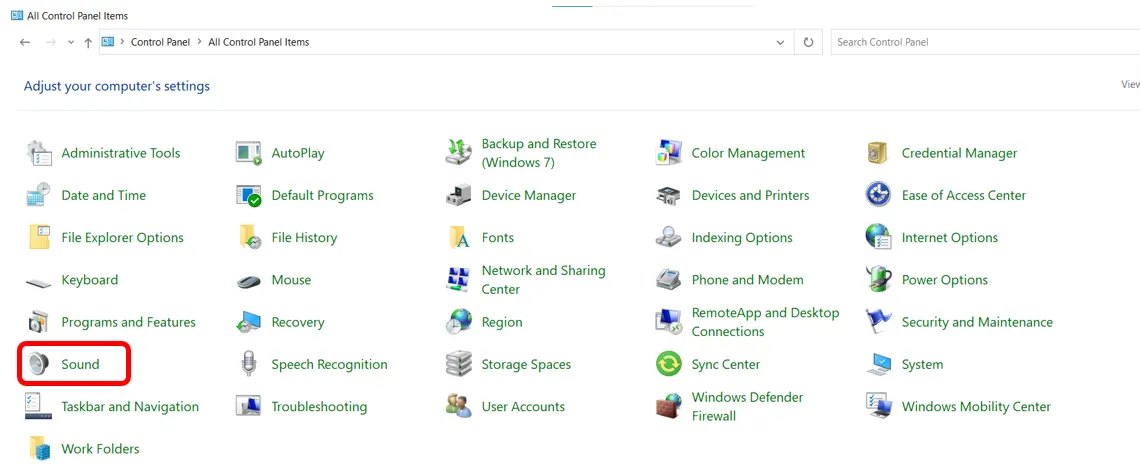Go up one folder level
This screenshot has width=1140, height=470.
pos(88,43)
